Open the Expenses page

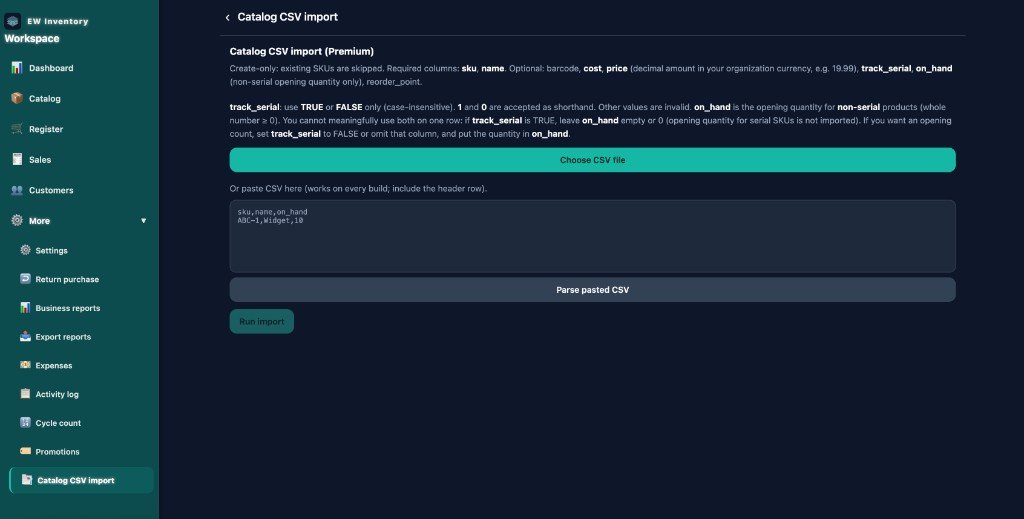pyautogui.click(x=54, y=365)
